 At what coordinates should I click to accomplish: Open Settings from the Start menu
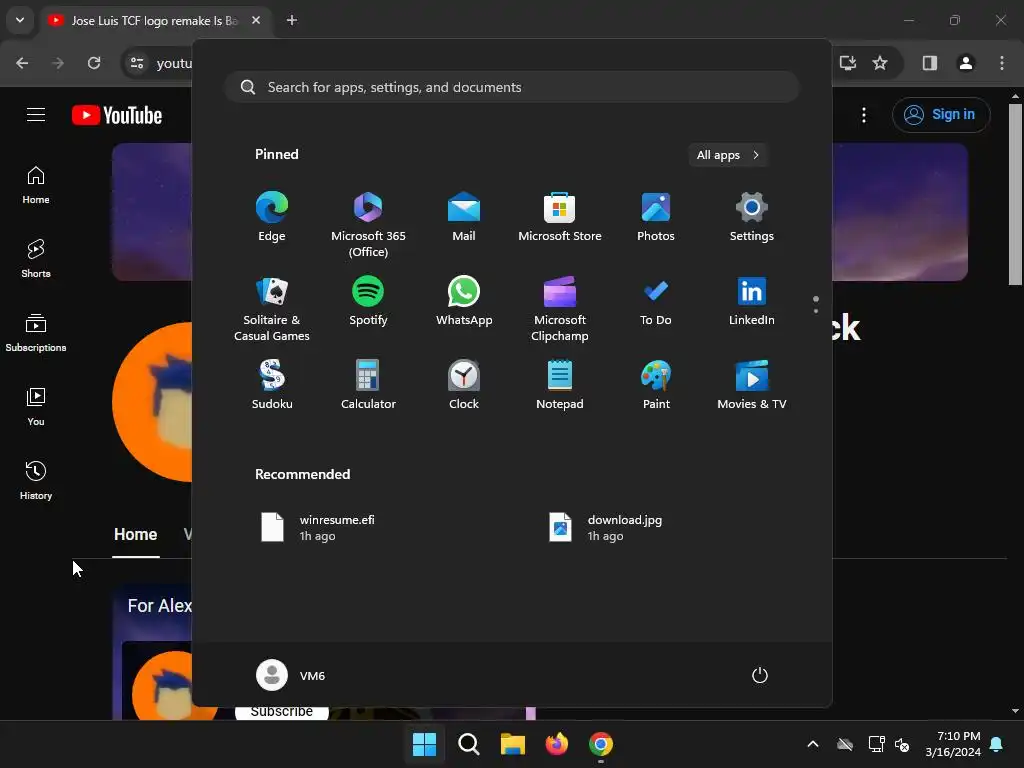752,217
